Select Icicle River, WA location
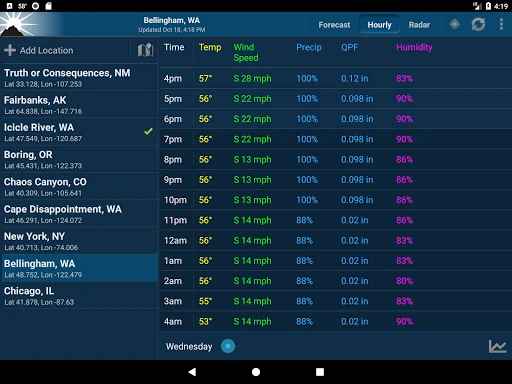Image resolution: width=512 pixels, height=384 pixels. tap(79, 132)
